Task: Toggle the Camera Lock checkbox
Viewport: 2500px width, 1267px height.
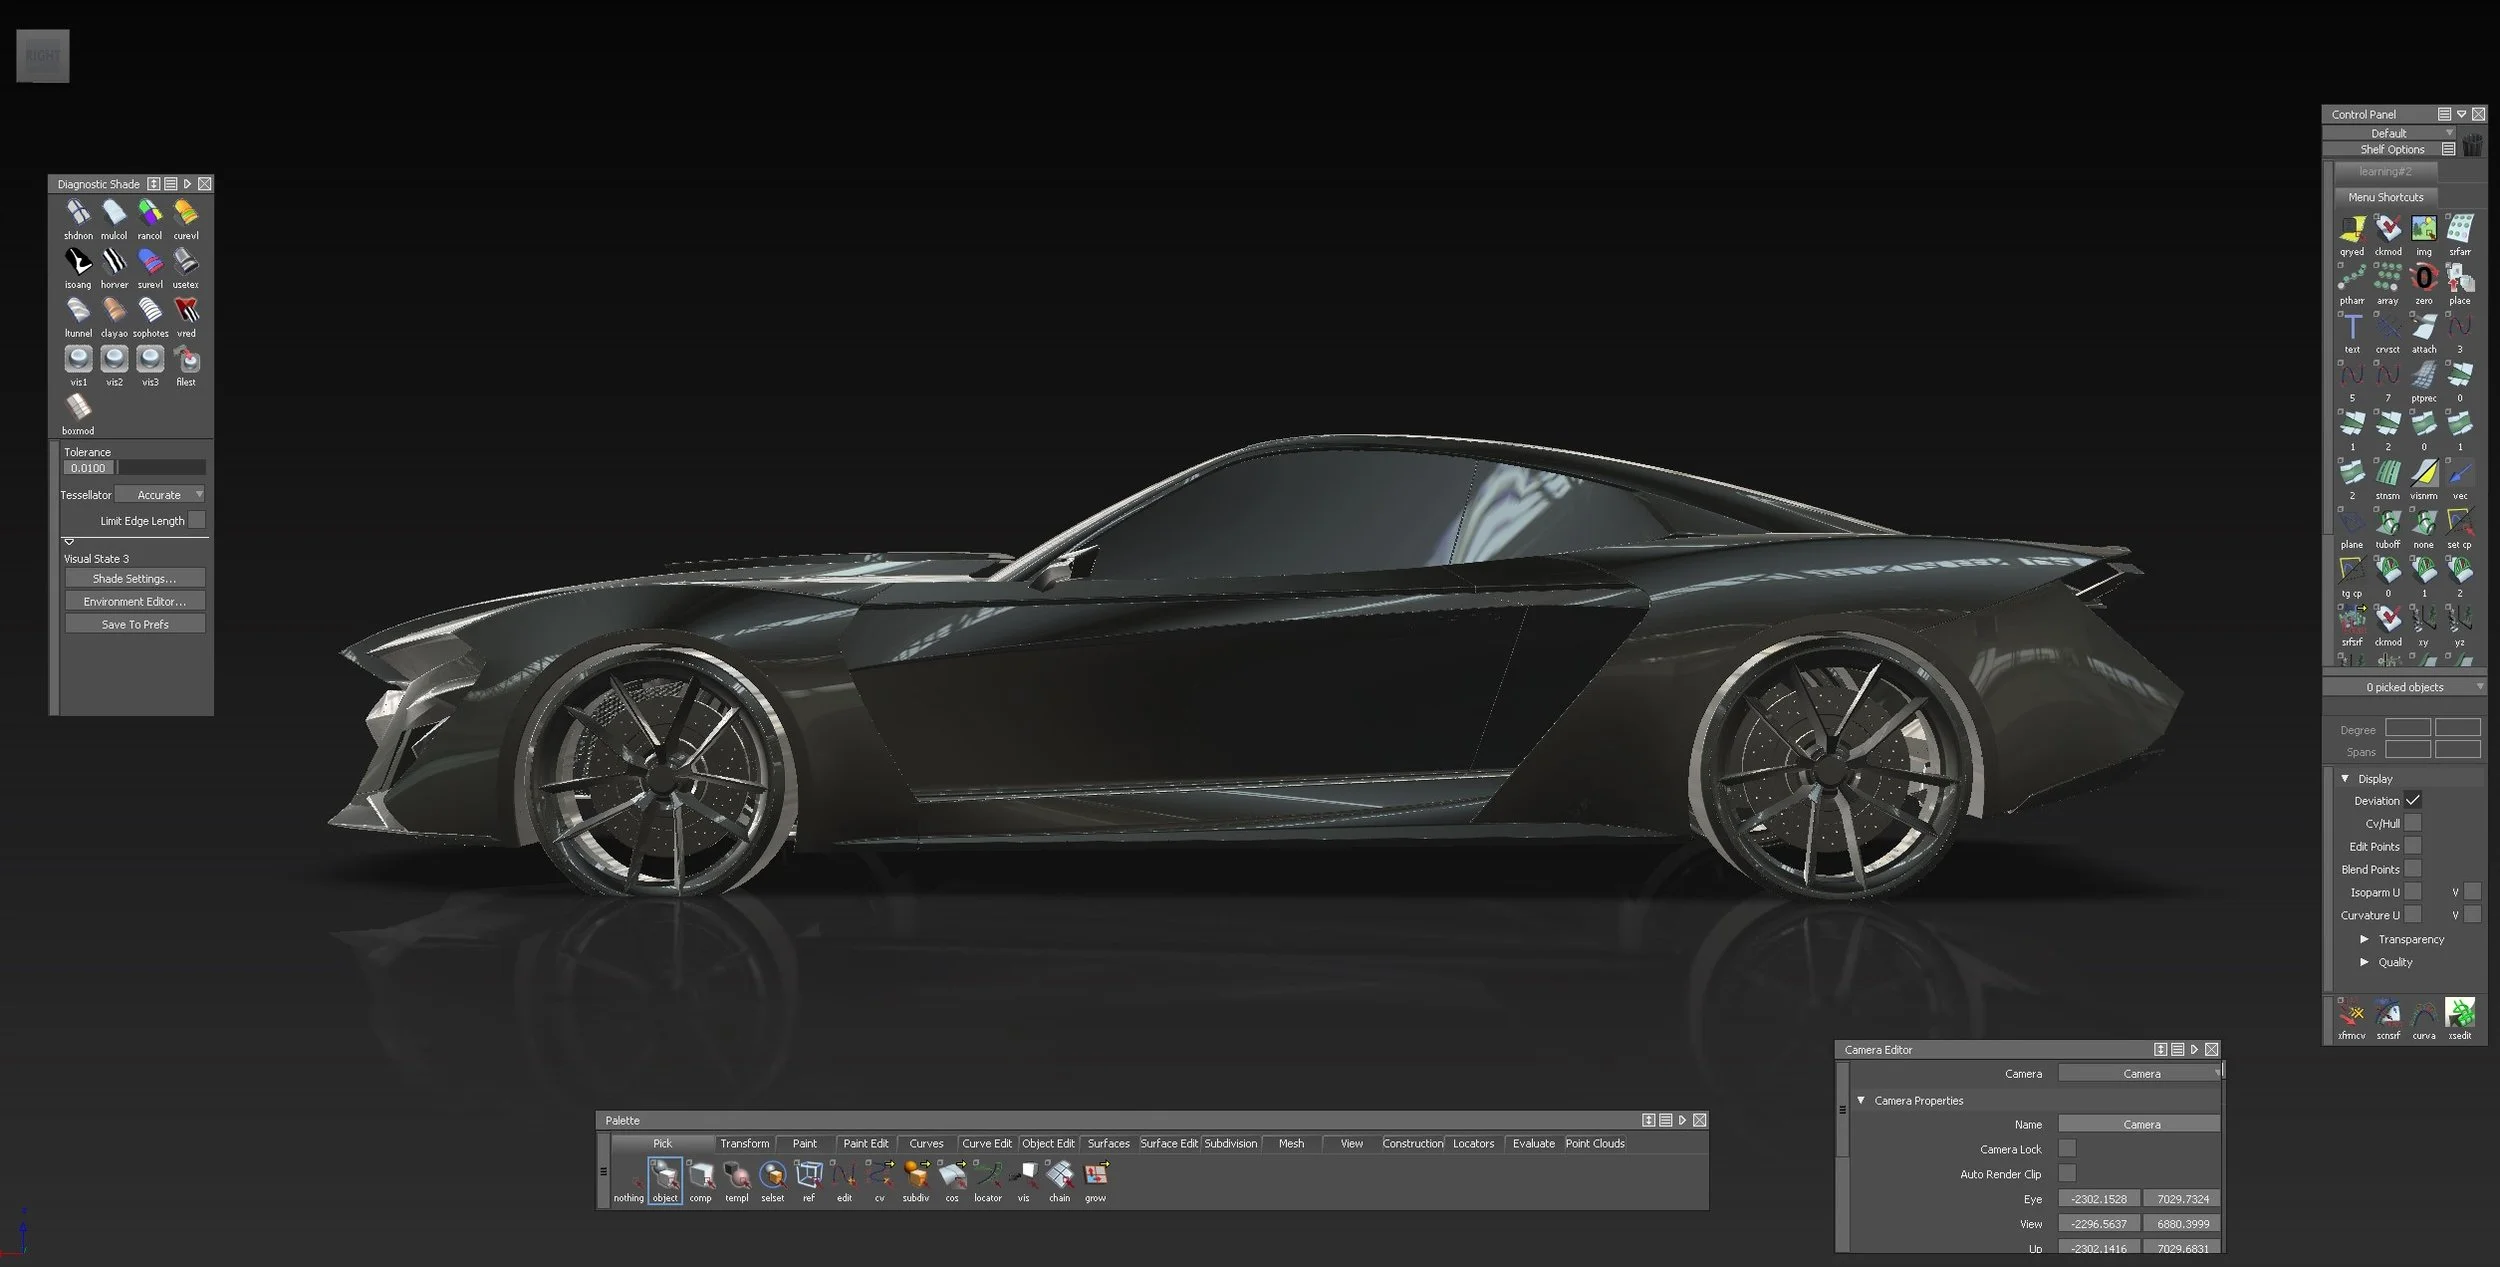Action: pyautogui.click(x=2067, y=1149)
